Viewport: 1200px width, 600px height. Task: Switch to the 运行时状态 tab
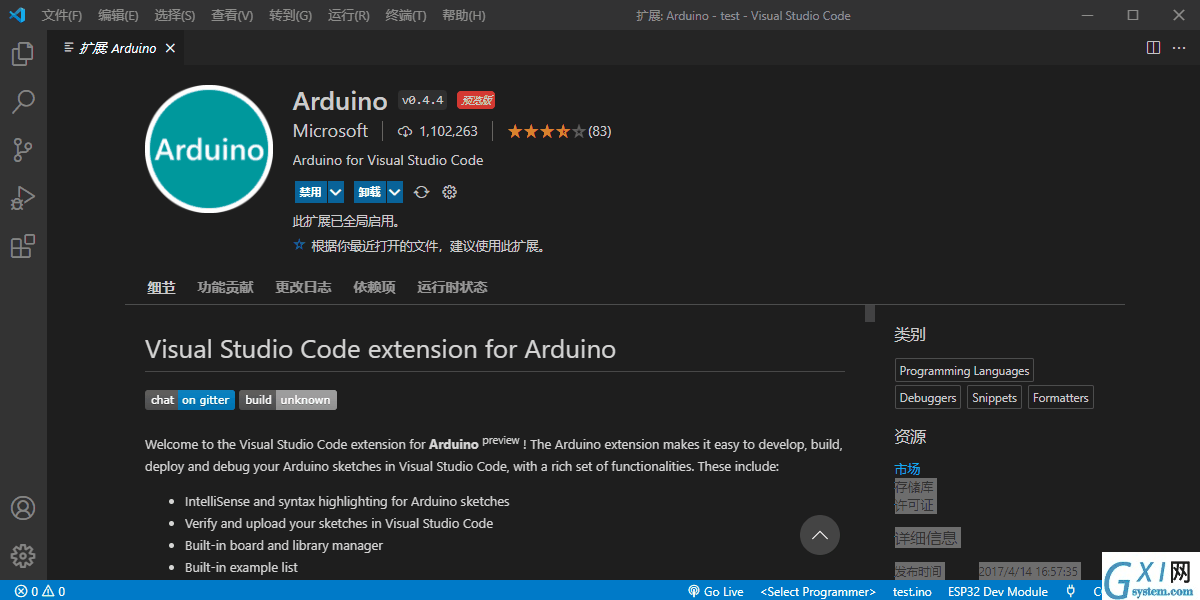click(x=452, y=287)
